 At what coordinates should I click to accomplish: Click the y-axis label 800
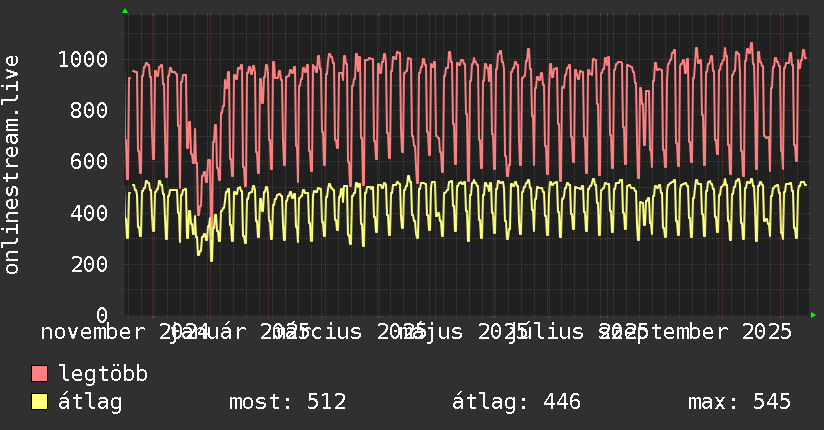pos(89,110)
